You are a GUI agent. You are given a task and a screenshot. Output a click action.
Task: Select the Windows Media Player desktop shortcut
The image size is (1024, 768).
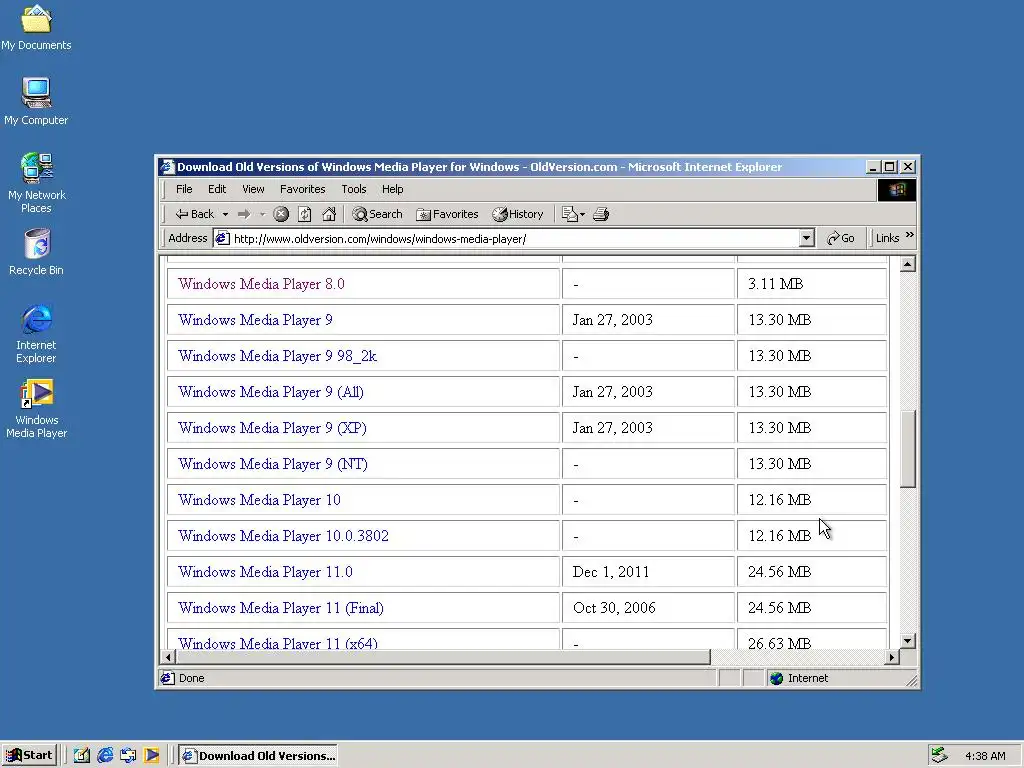[x=36, y=409]
